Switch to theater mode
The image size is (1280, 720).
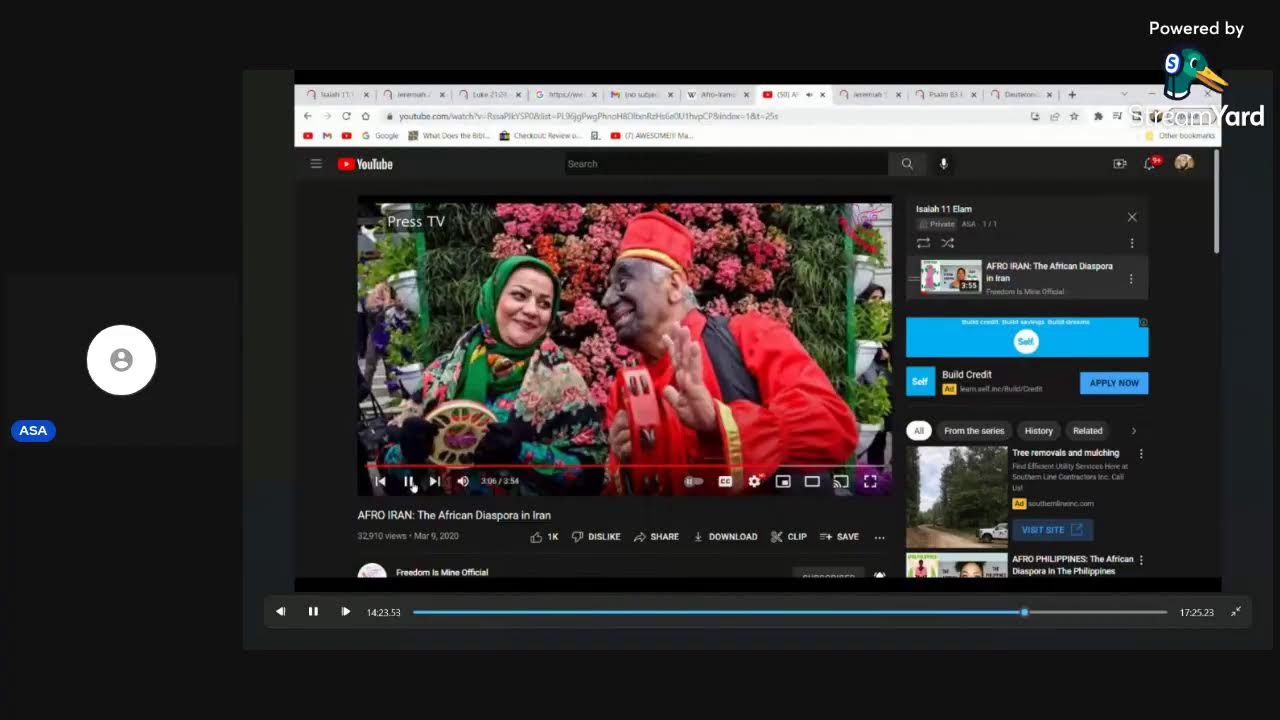tap(812, 481)
